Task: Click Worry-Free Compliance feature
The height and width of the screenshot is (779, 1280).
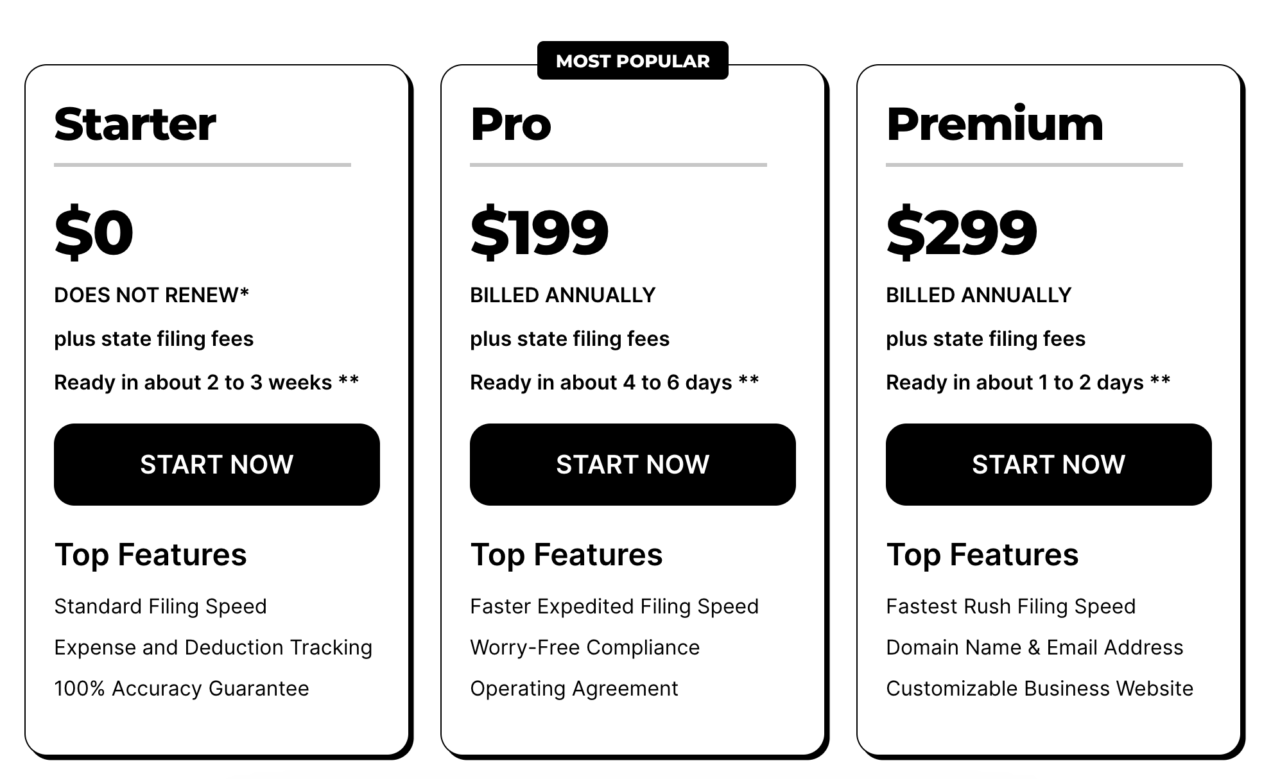Action: tap(585, 648)
